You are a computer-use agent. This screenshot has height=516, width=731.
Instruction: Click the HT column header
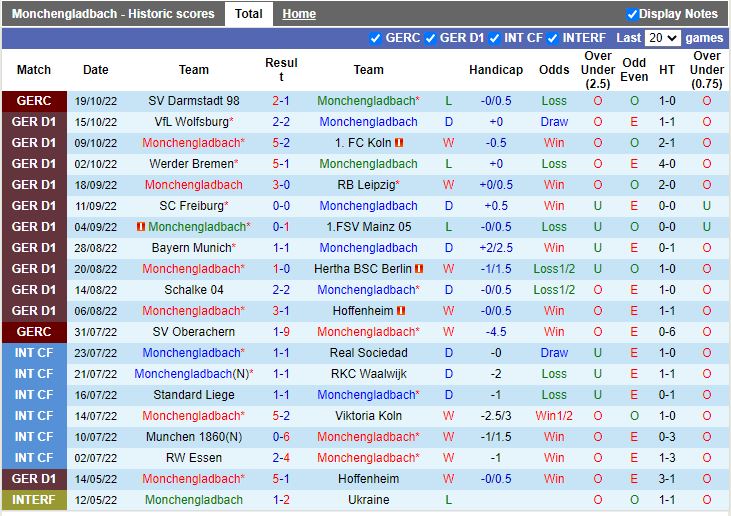pos(667,70)
